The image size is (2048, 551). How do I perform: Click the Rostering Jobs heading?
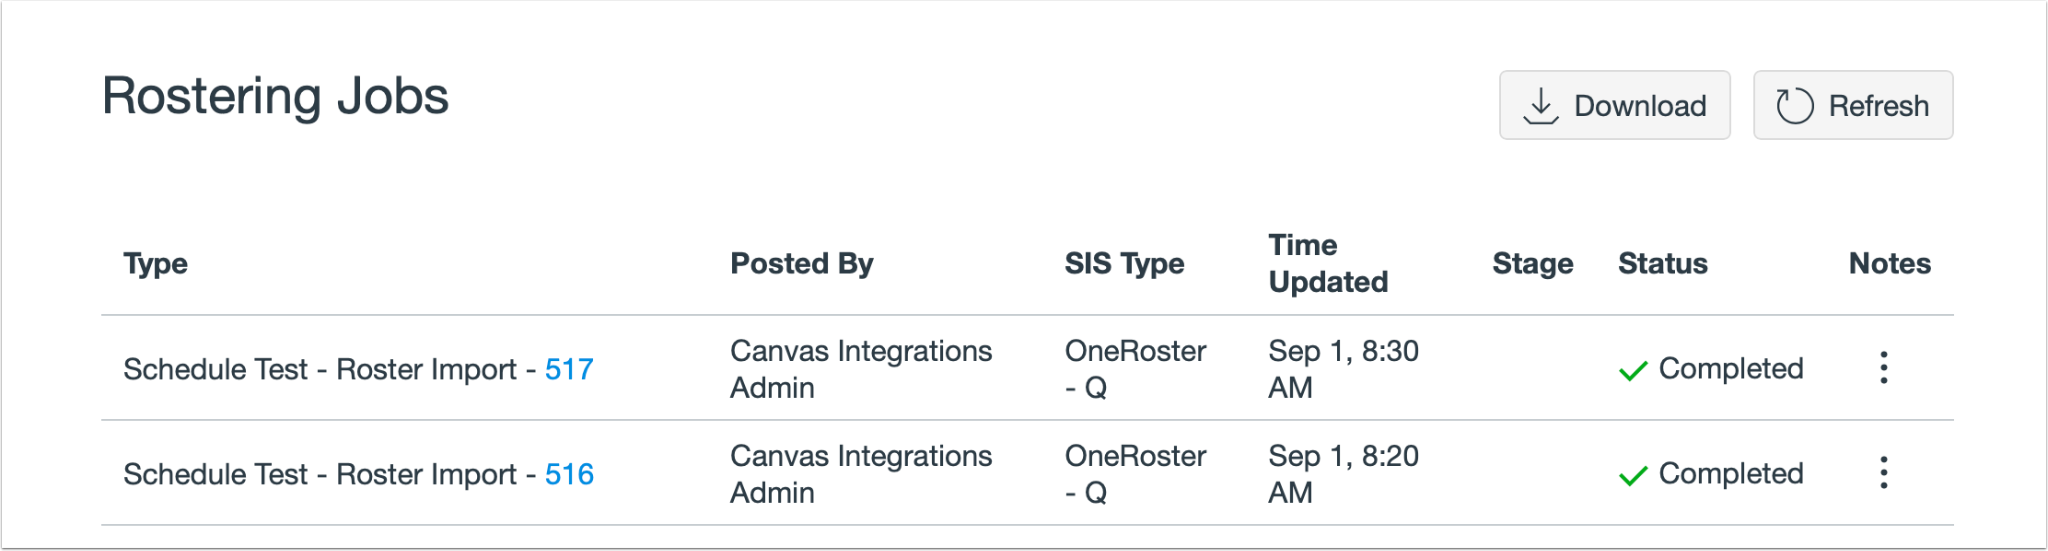tap(276, 97)
